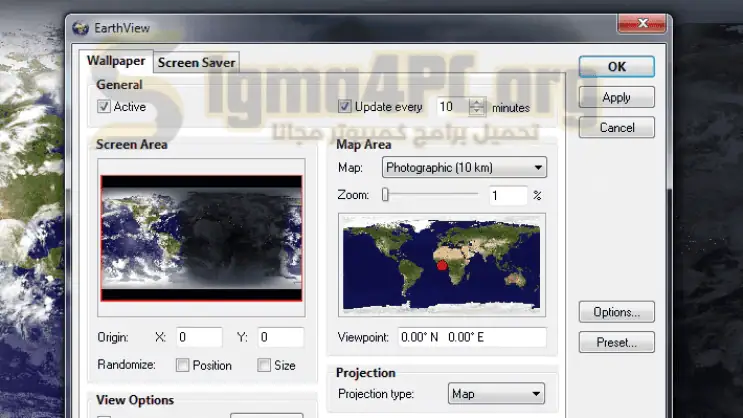Click the red viewpoint marker on map
The height and width of the screenshot is (418, 743).
pos(442,265)
